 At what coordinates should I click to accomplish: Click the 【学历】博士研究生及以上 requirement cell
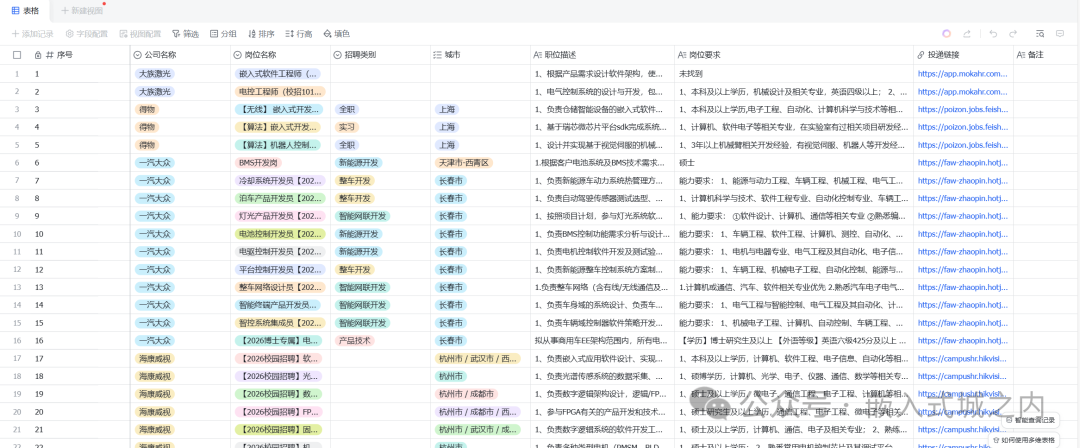pyautogui.click(x=792, y=340)
